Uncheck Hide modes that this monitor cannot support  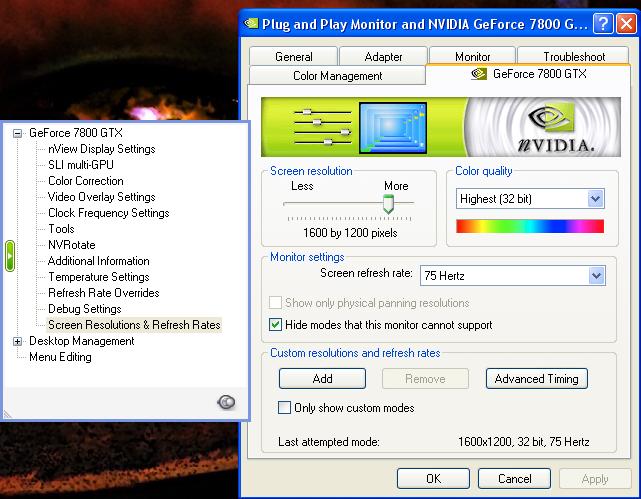click(x=275, y=325)
